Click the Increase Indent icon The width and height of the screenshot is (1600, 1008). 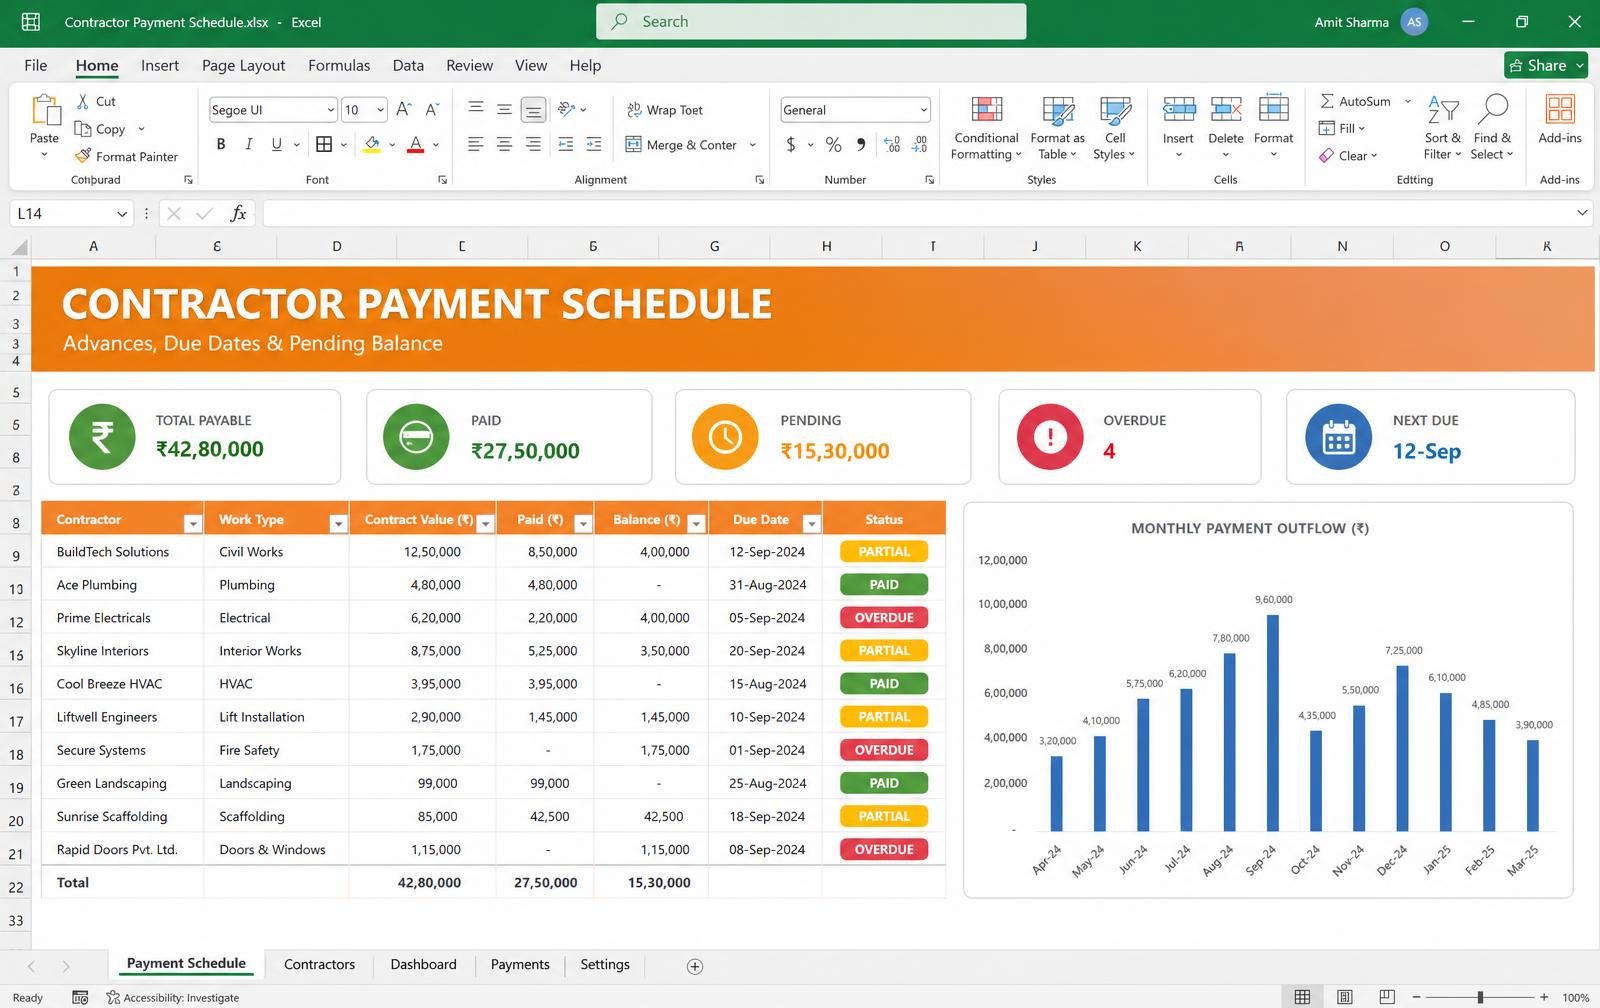tap(594, 144)
